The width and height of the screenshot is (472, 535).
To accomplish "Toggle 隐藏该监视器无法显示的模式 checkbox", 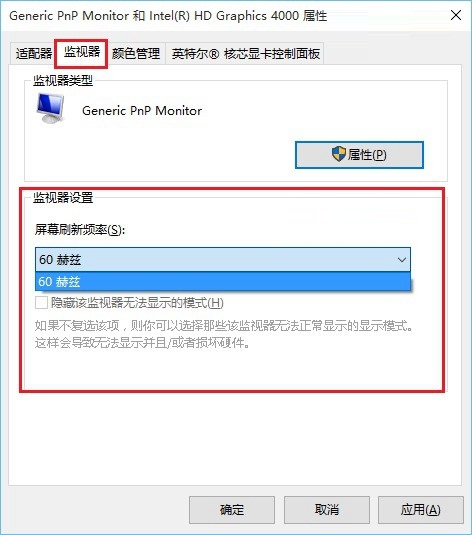I will point(41,303).
